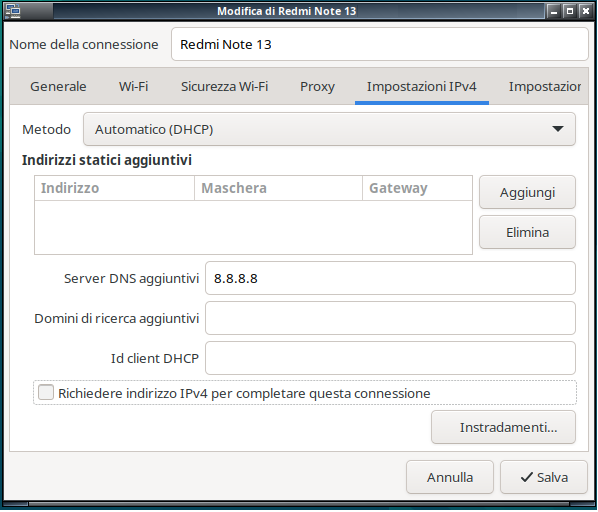The width and height of the screenshot is (598, 512).
Task: Click the Indirizzo column header
Action: tap(114, 188)
